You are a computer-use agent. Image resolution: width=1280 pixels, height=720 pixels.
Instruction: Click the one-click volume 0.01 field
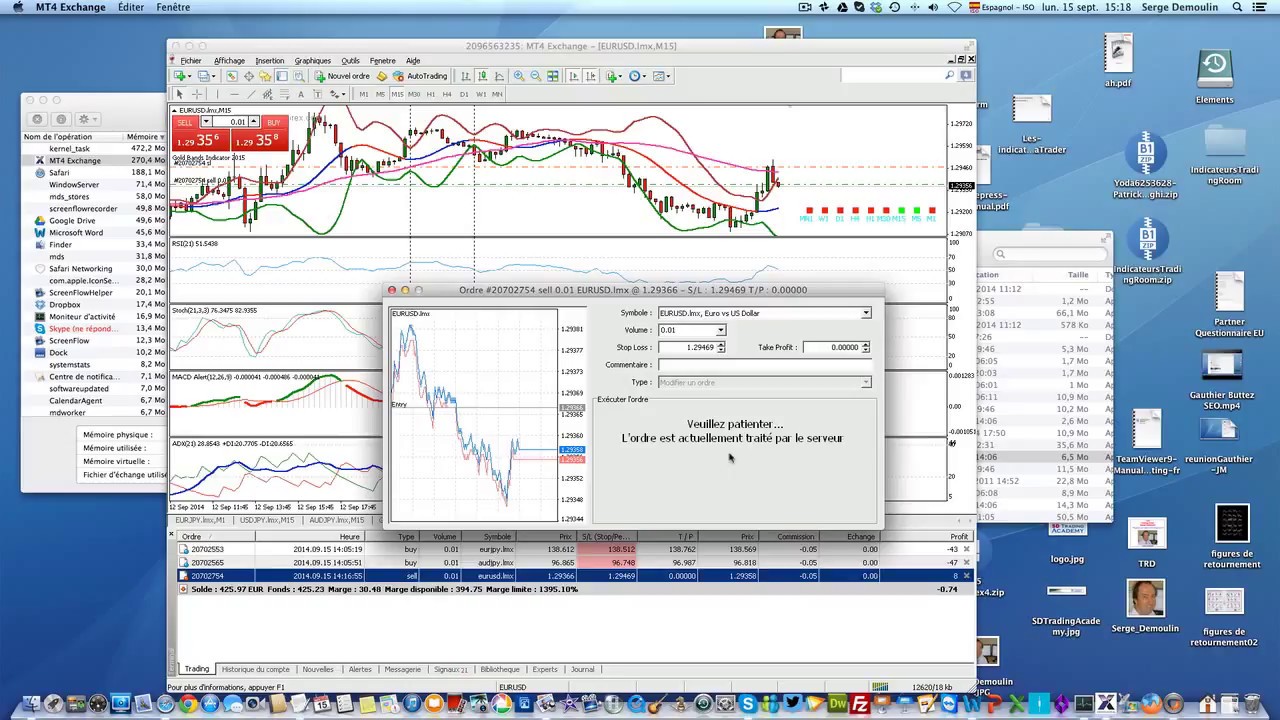(229, 122)
